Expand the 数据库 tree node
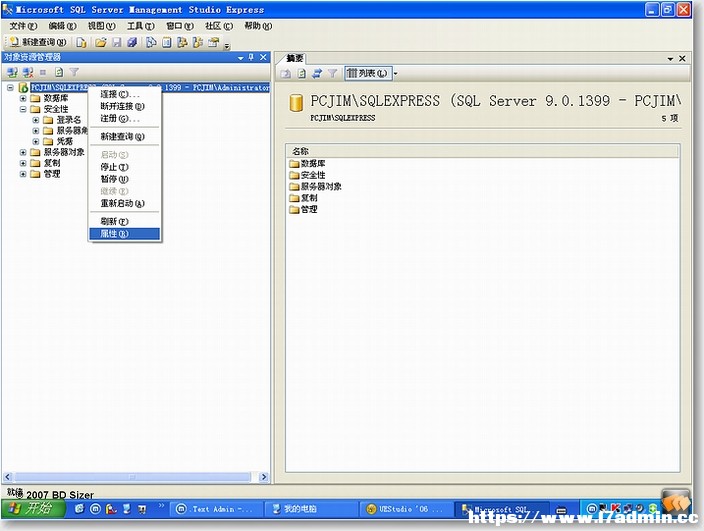The image size is (704, 531). [x=23, y=98]
